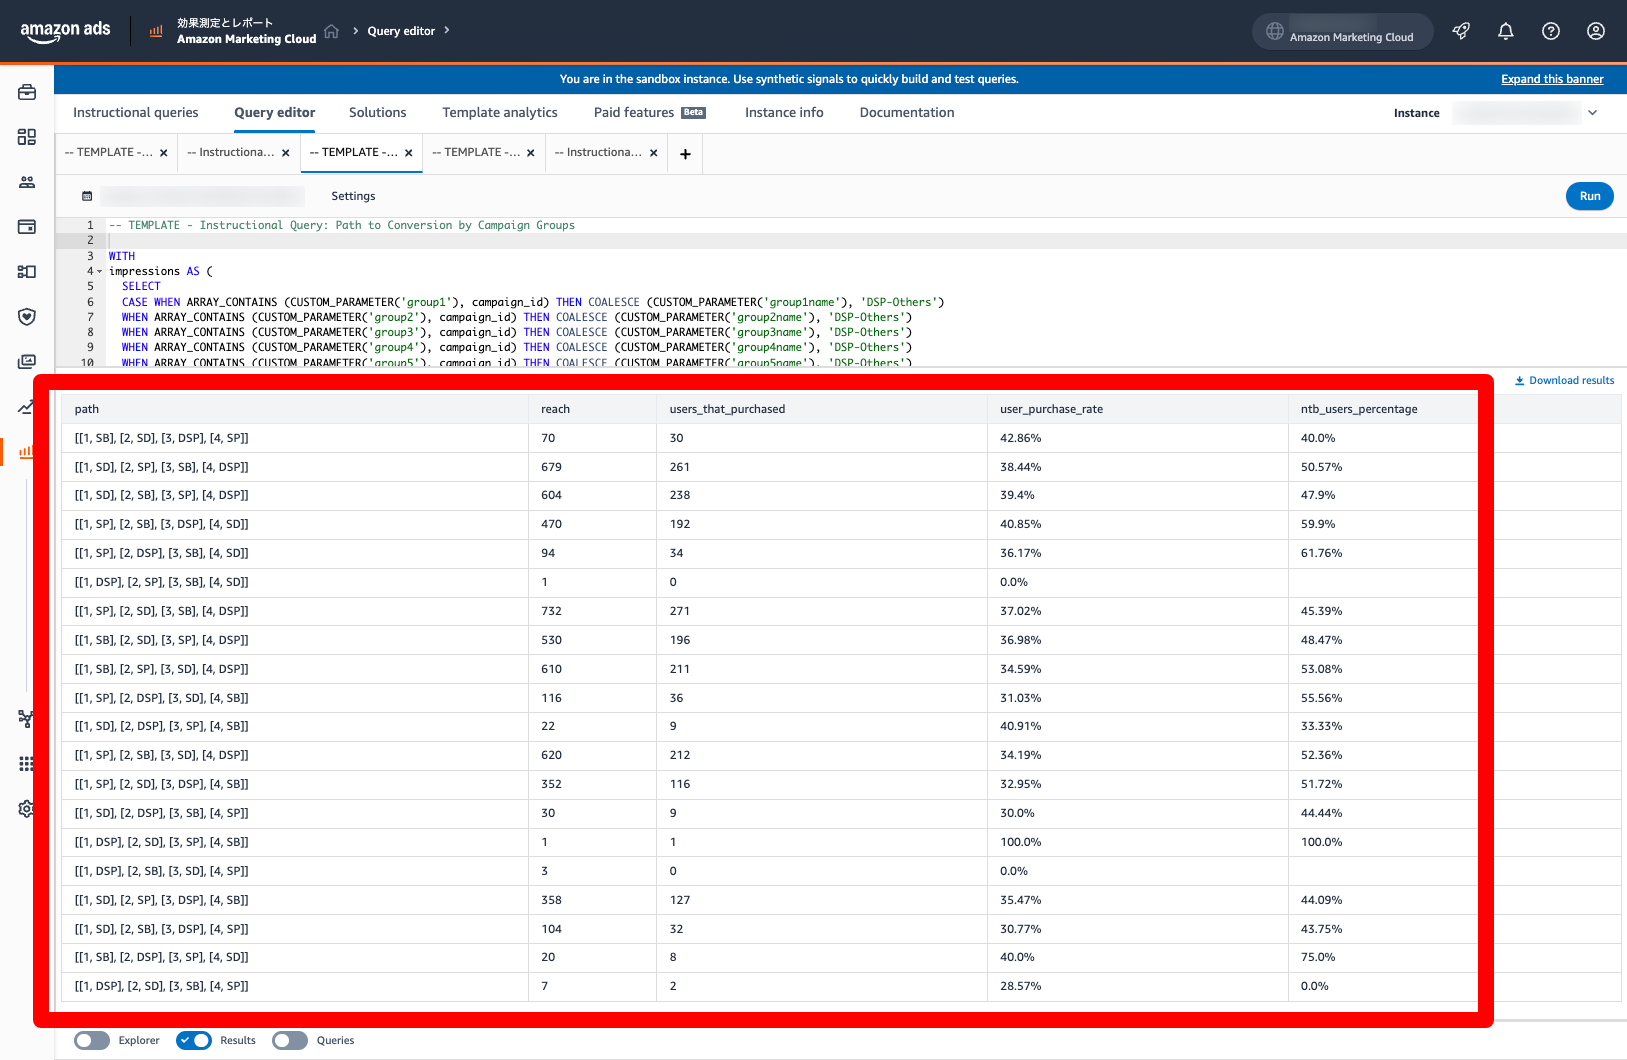The image size is (1627, 1060).
Task: Click the rocket launch icon in header
Action: (x=1461, y=31)
